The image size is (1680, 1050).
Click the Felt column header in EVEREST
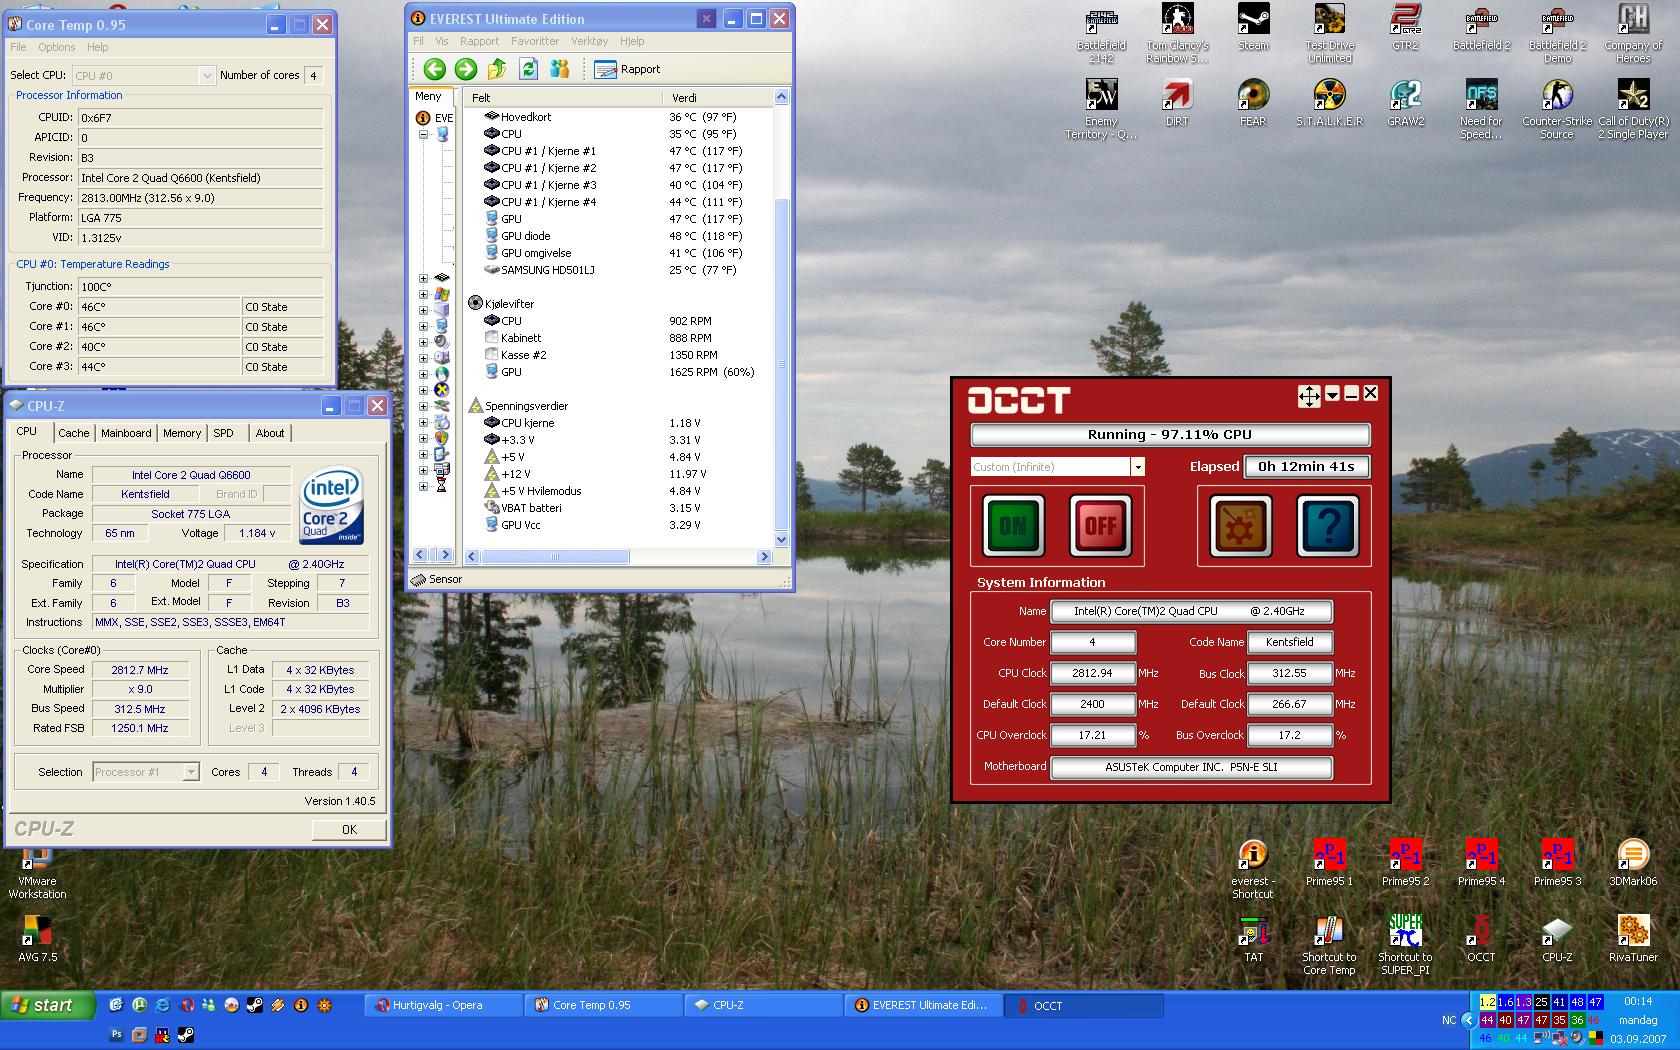562,97
